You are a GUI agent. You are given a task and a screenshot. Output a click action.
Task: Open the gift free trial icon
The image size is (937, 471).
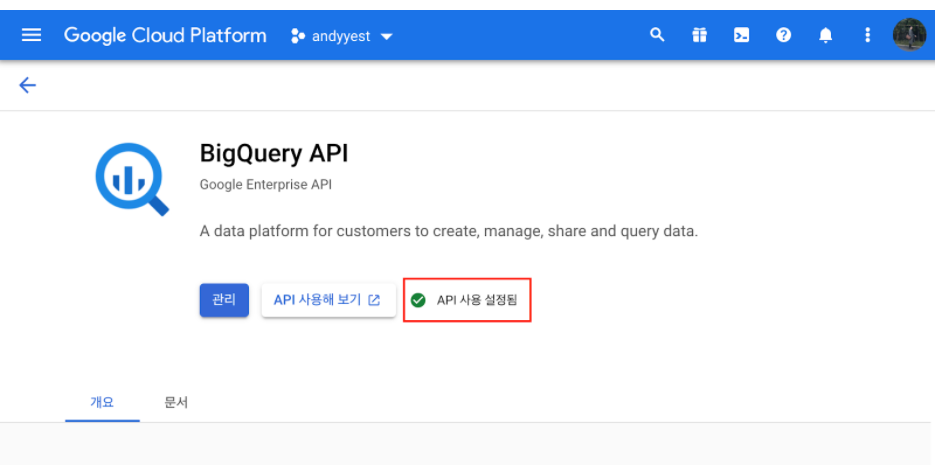coord(699,35)
